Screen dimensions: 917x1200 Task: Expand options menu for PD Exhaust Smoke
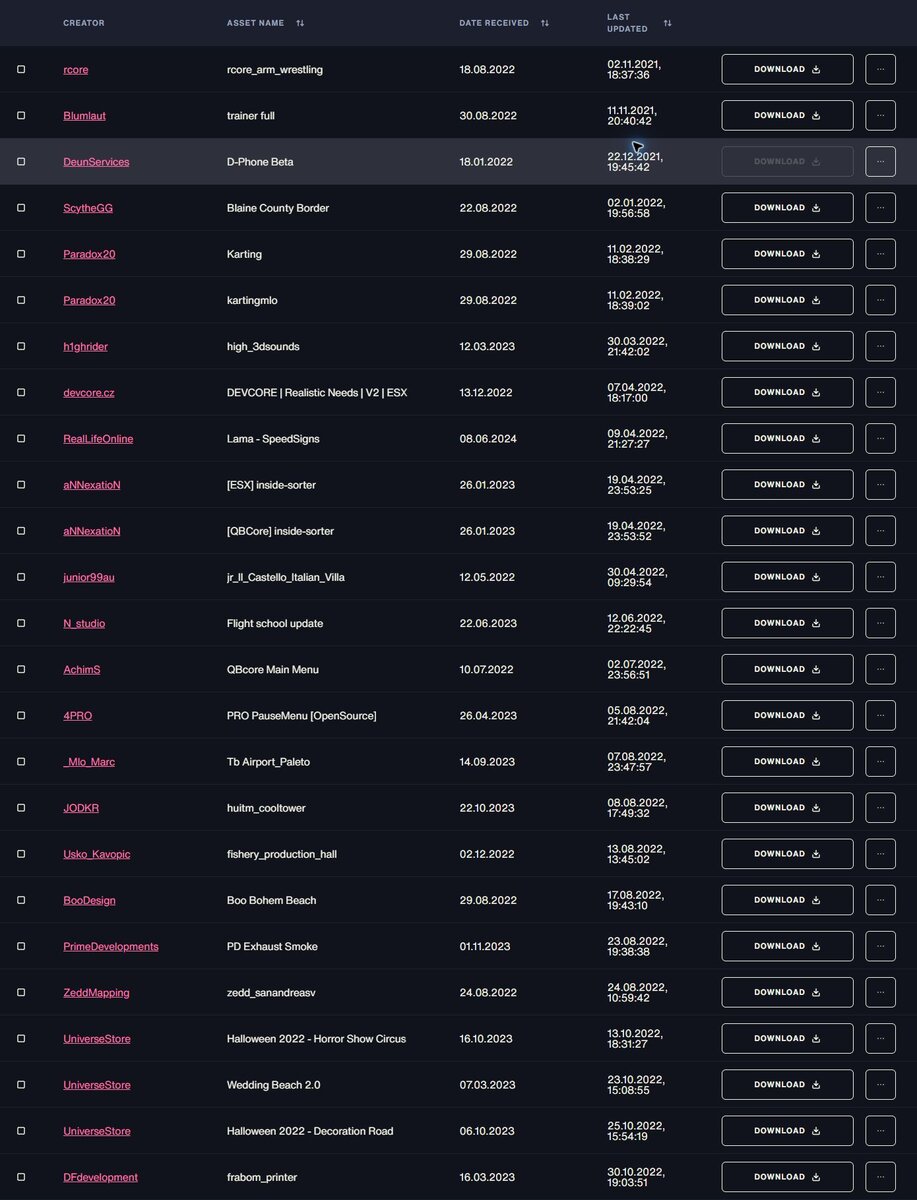[880, 946]
